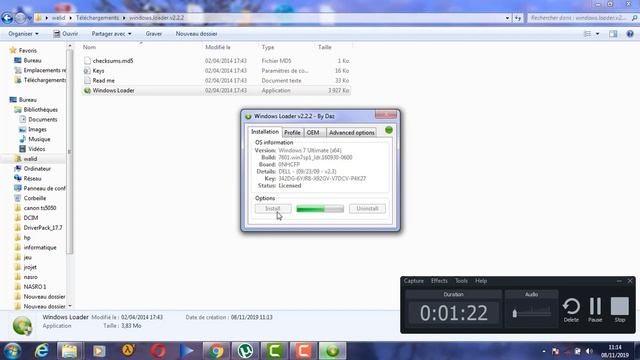Open the orange Camtasia recorder taskbar icon
Viewport: 640px width, 360px height.
(x=304, y=351)
